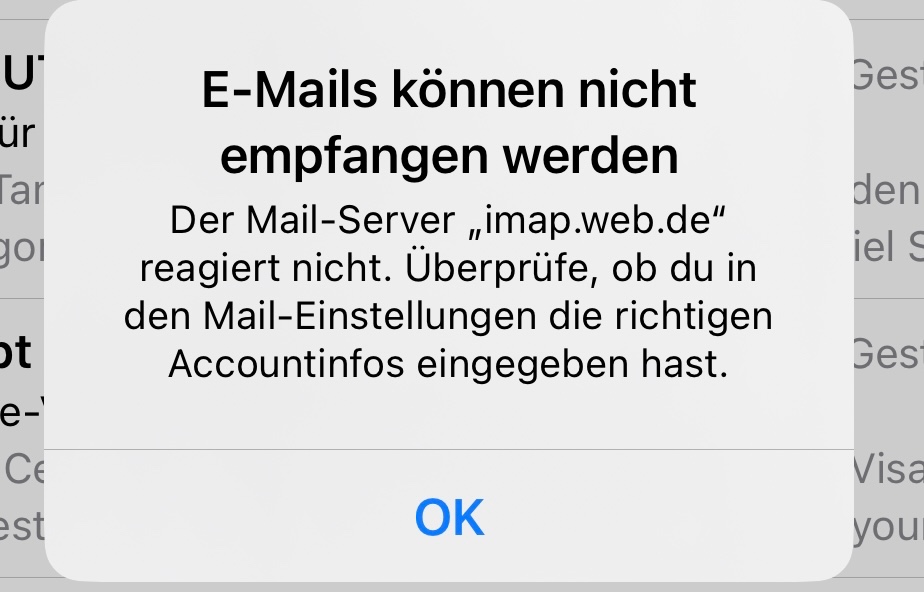Screen dimensions: 924x592
Task: Click the gray "est" preview text on the left
Action: point(22,526)
